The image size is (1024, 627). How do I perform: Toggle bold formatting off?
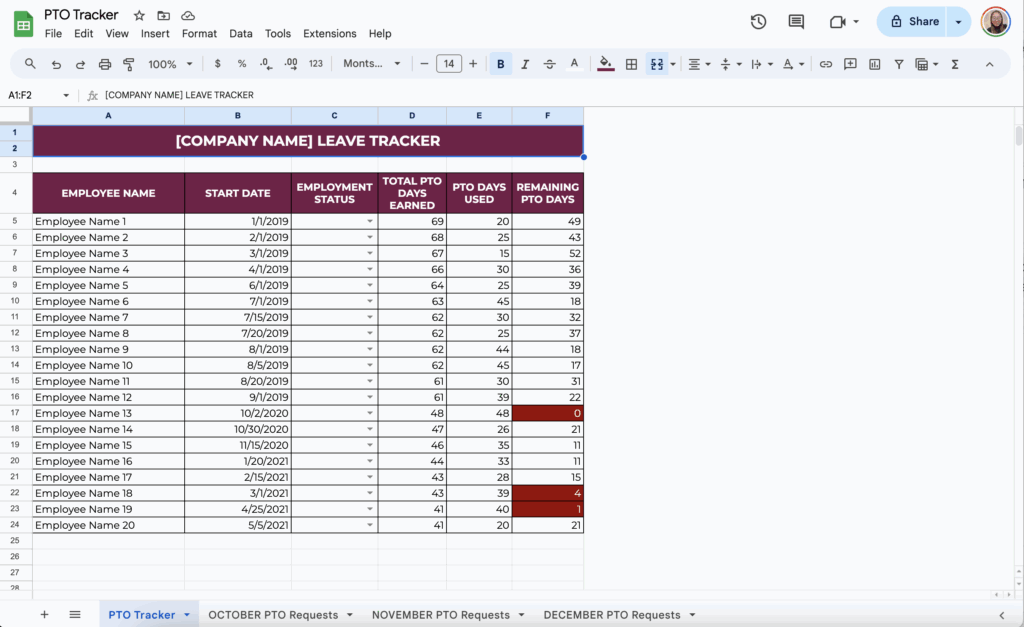pyautogui.click(x=500, y=62)
